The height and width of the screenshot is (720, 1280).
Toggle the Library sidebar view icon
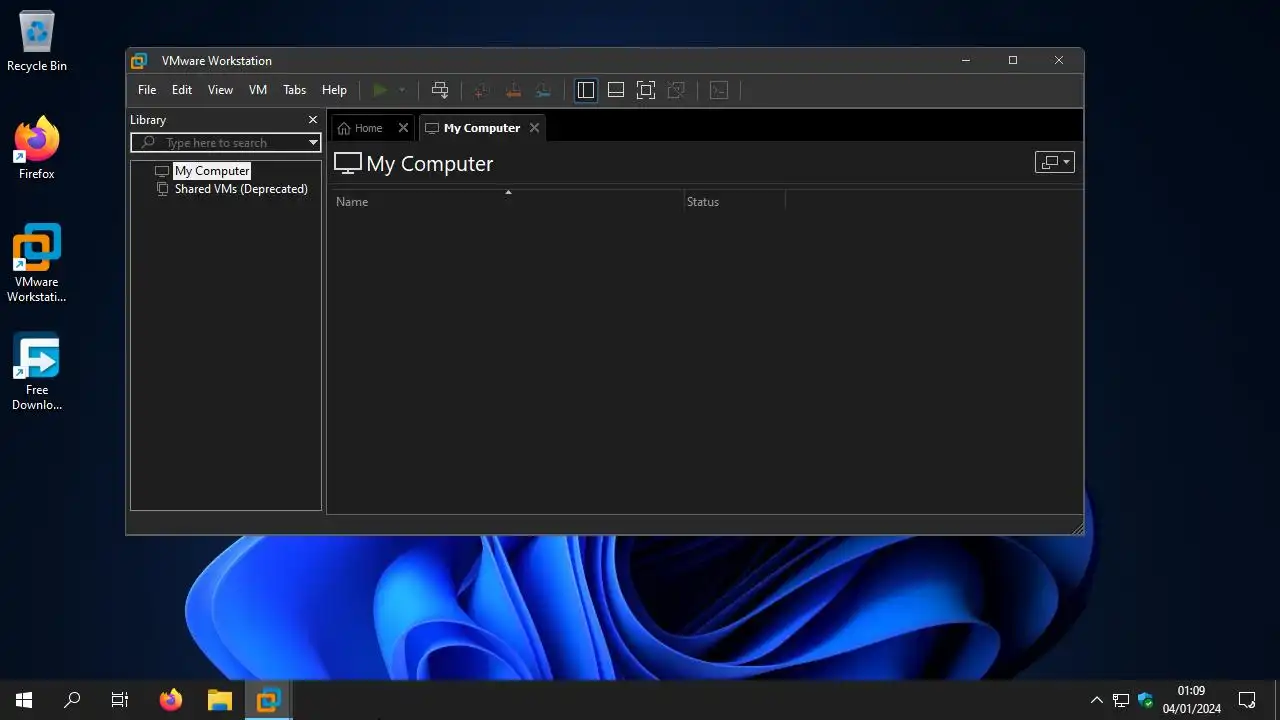586,90
